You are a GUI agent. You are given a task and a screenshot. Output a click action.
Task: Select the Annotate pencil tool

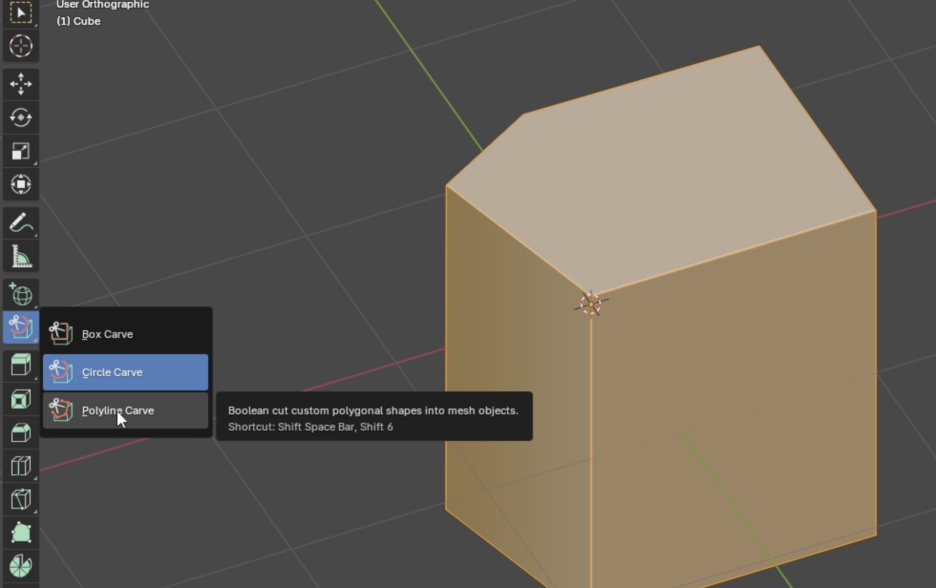(x=21, y=223)
